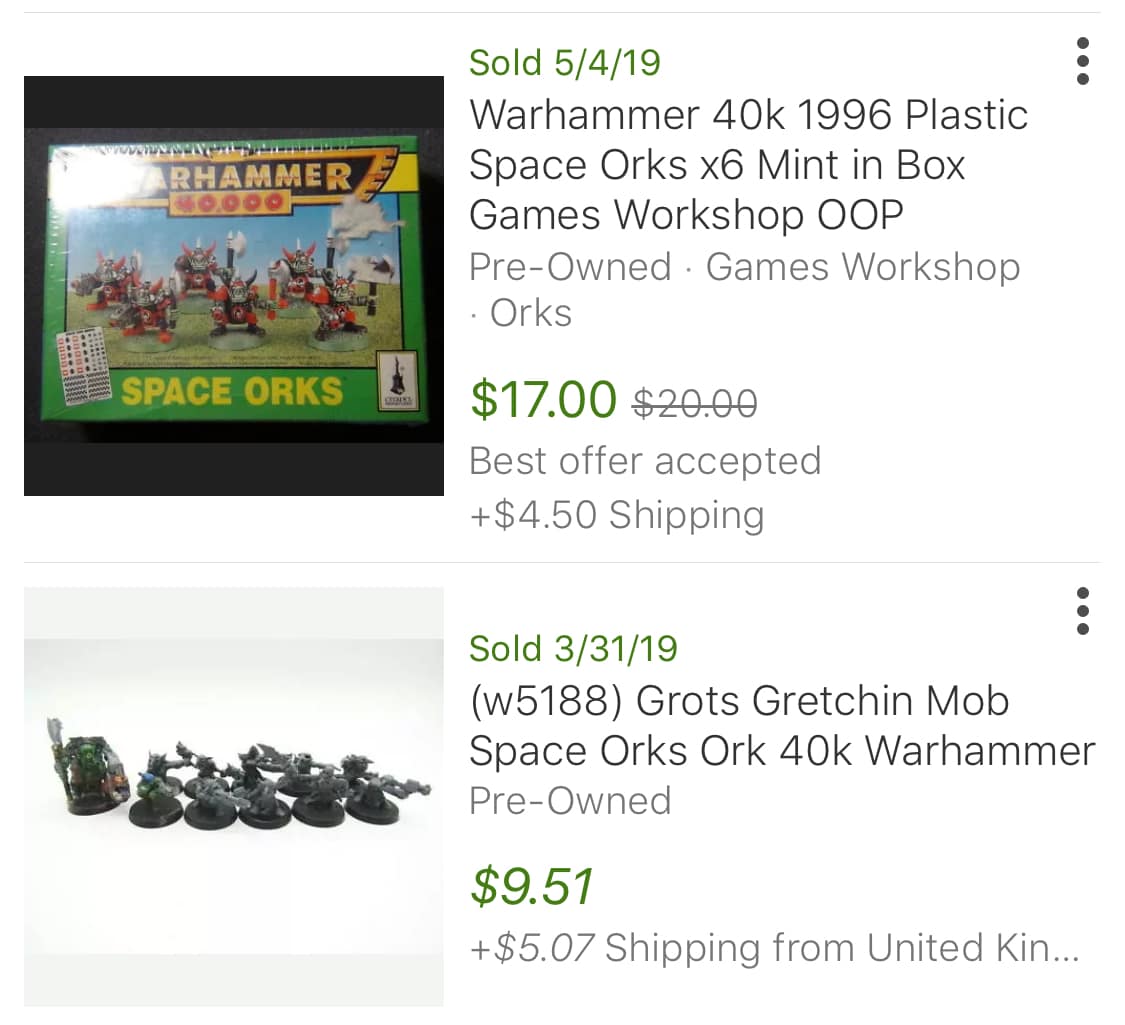Open the three-dot menu for the Grots Gretchin listing

pos(1082,611)
